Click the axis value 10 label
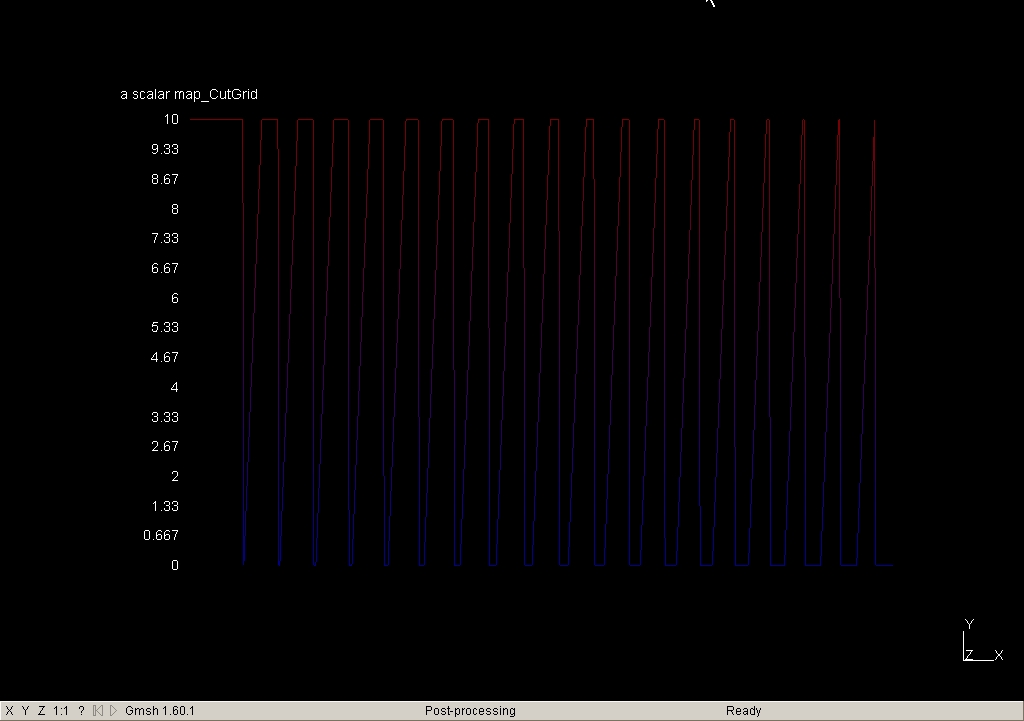 pyautogui.click(x=171, y=120)
